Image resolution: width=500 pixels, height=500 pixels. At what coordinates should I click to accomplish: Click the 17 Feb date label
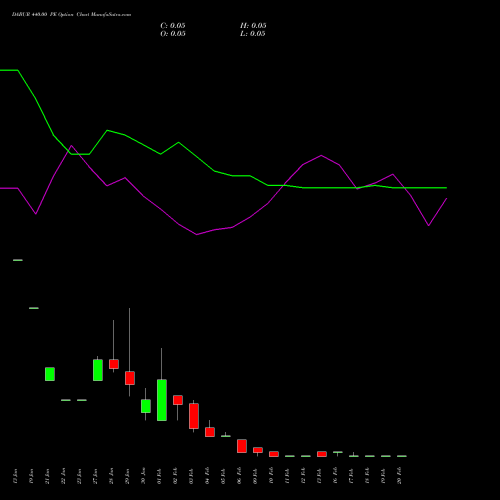click(x=352, y=476)
